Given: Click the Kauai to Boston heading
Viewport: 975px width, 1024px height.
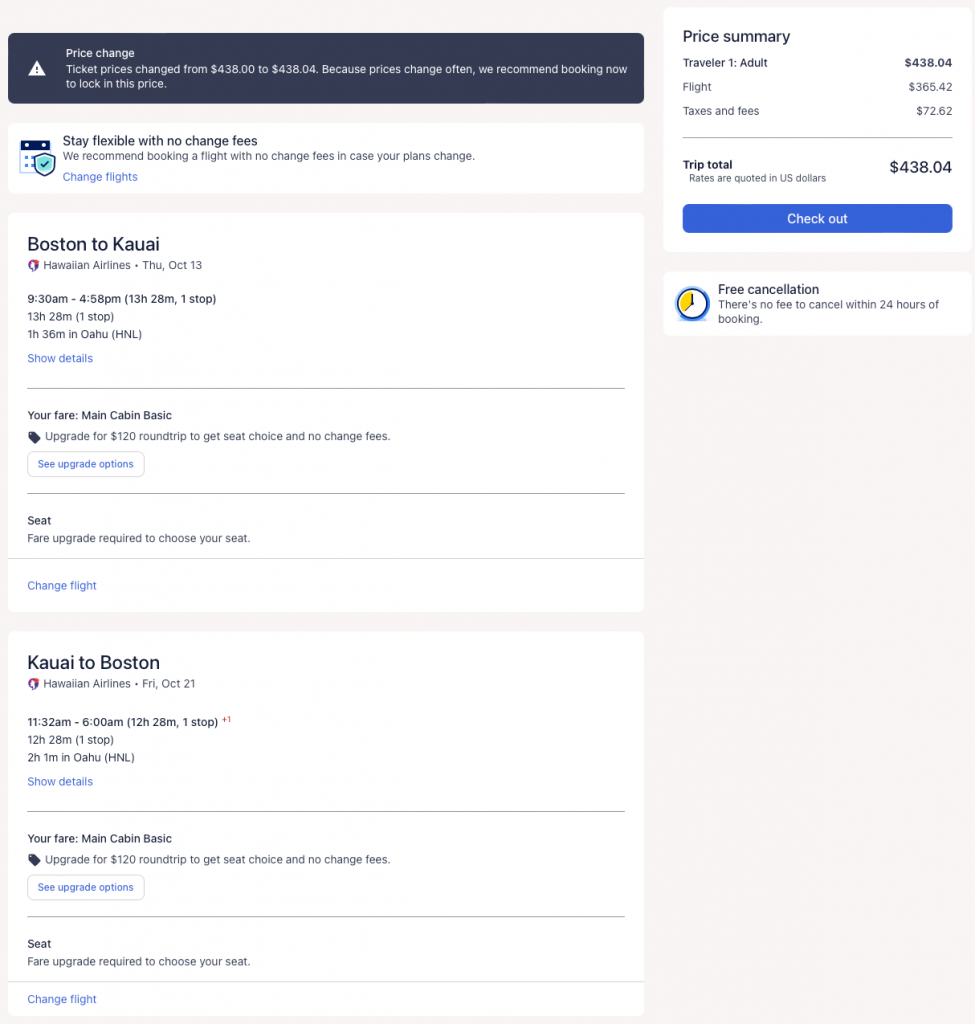Looking at the screenshot, I should [93, 662].
